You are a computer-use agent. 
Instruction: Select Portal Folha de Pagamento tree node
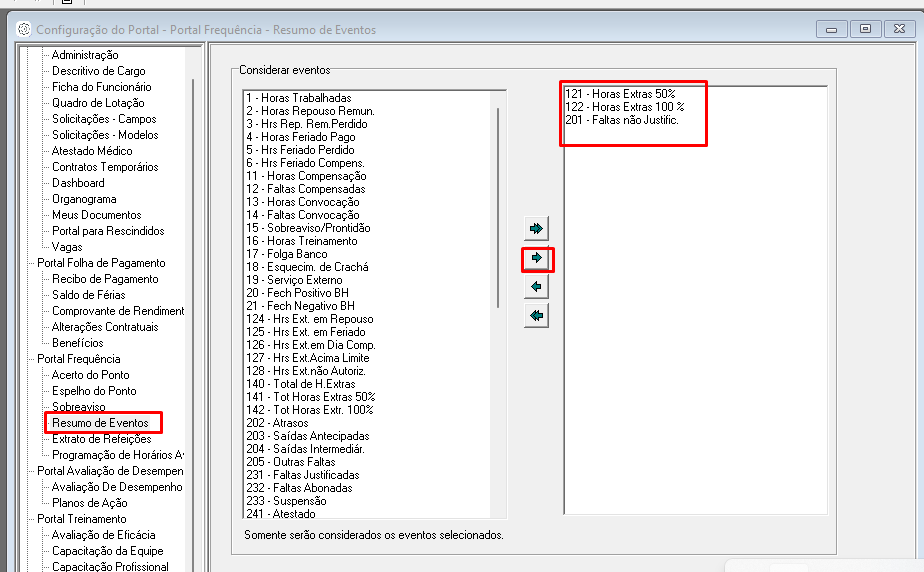pos(101,263)
